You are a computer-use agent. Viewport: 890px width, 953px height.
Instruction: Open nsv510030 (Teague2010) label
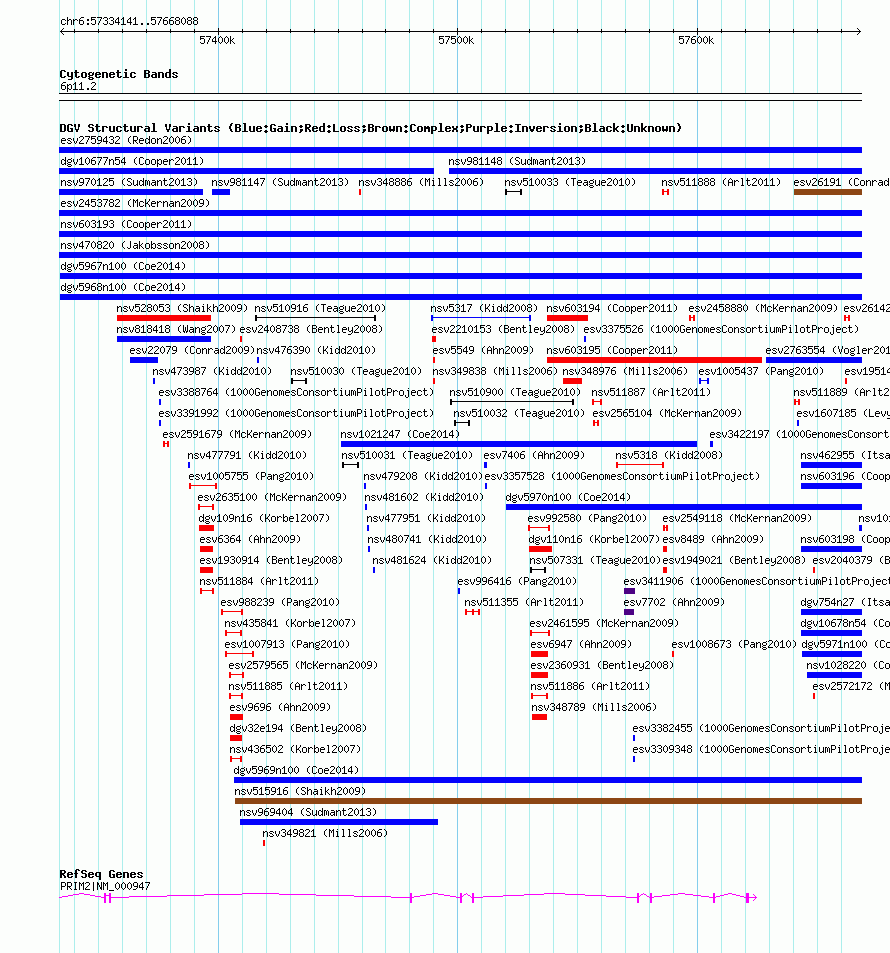pyautogui.click(x=356, y=371)
